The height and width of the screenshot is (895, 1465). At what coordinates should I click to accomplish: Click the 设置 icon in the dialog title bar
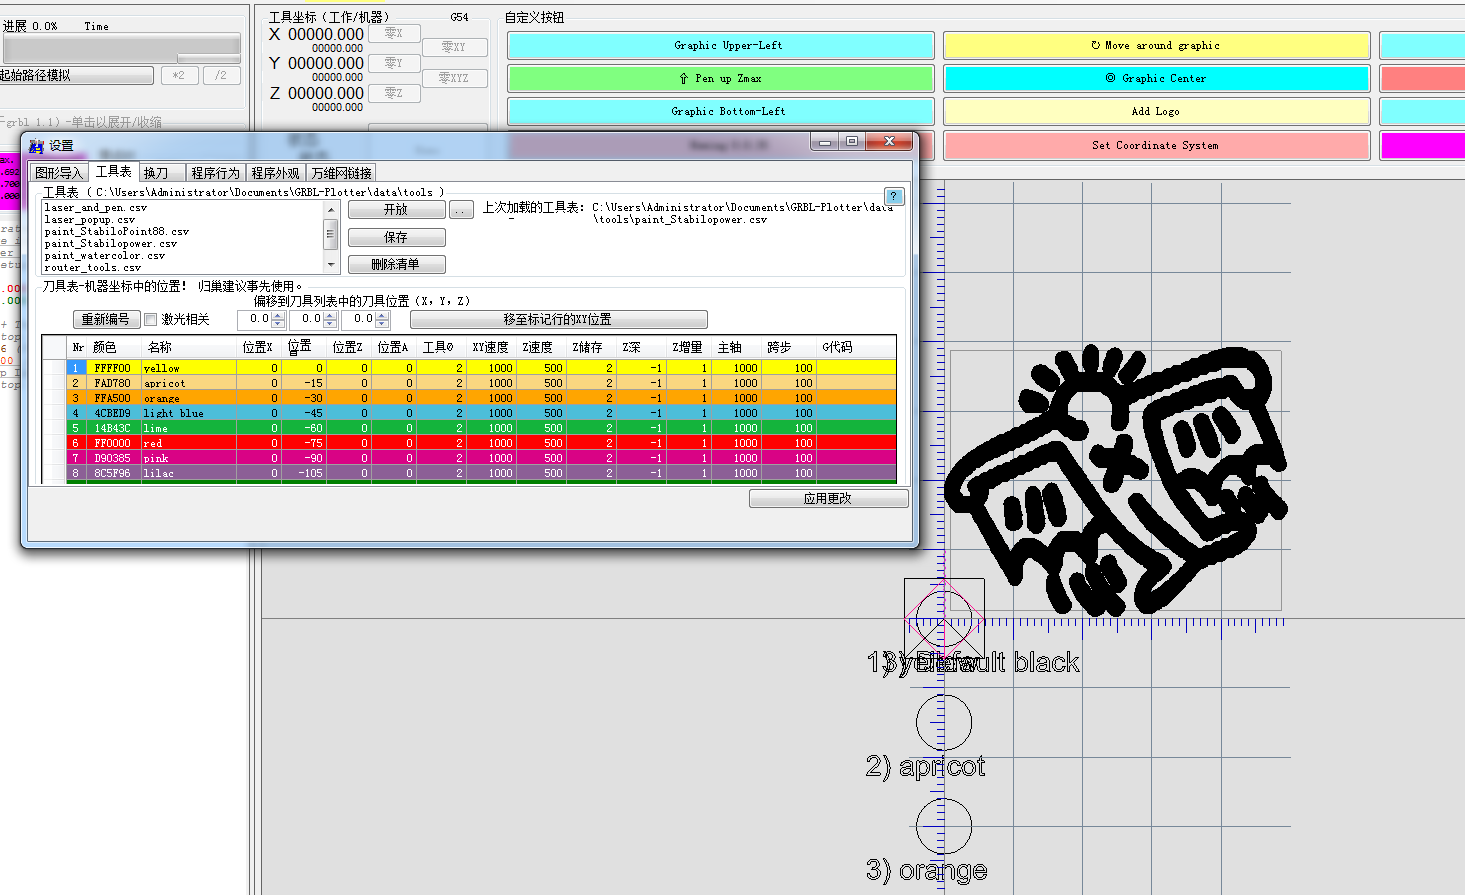37,145
